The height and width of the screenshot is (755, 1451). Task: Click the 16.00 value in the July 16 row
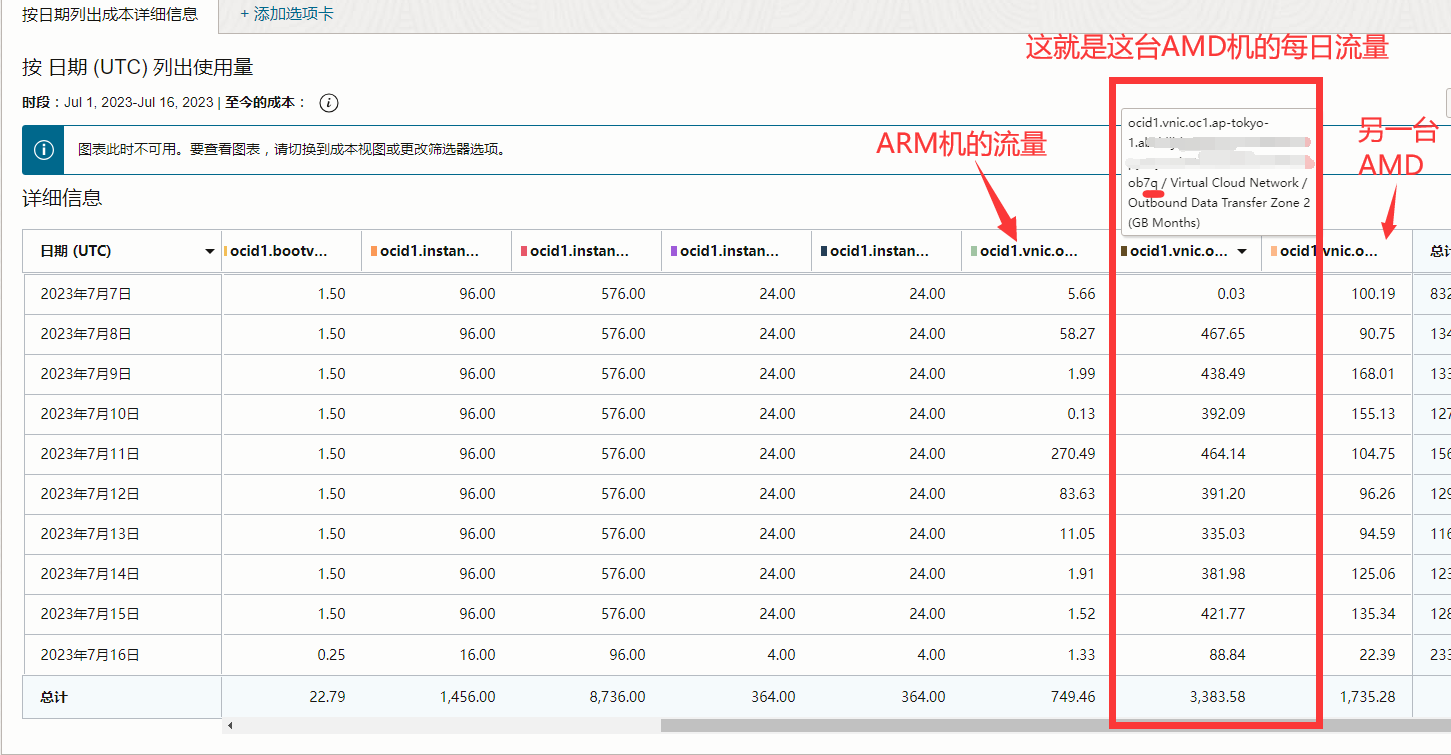click(477, 655)
